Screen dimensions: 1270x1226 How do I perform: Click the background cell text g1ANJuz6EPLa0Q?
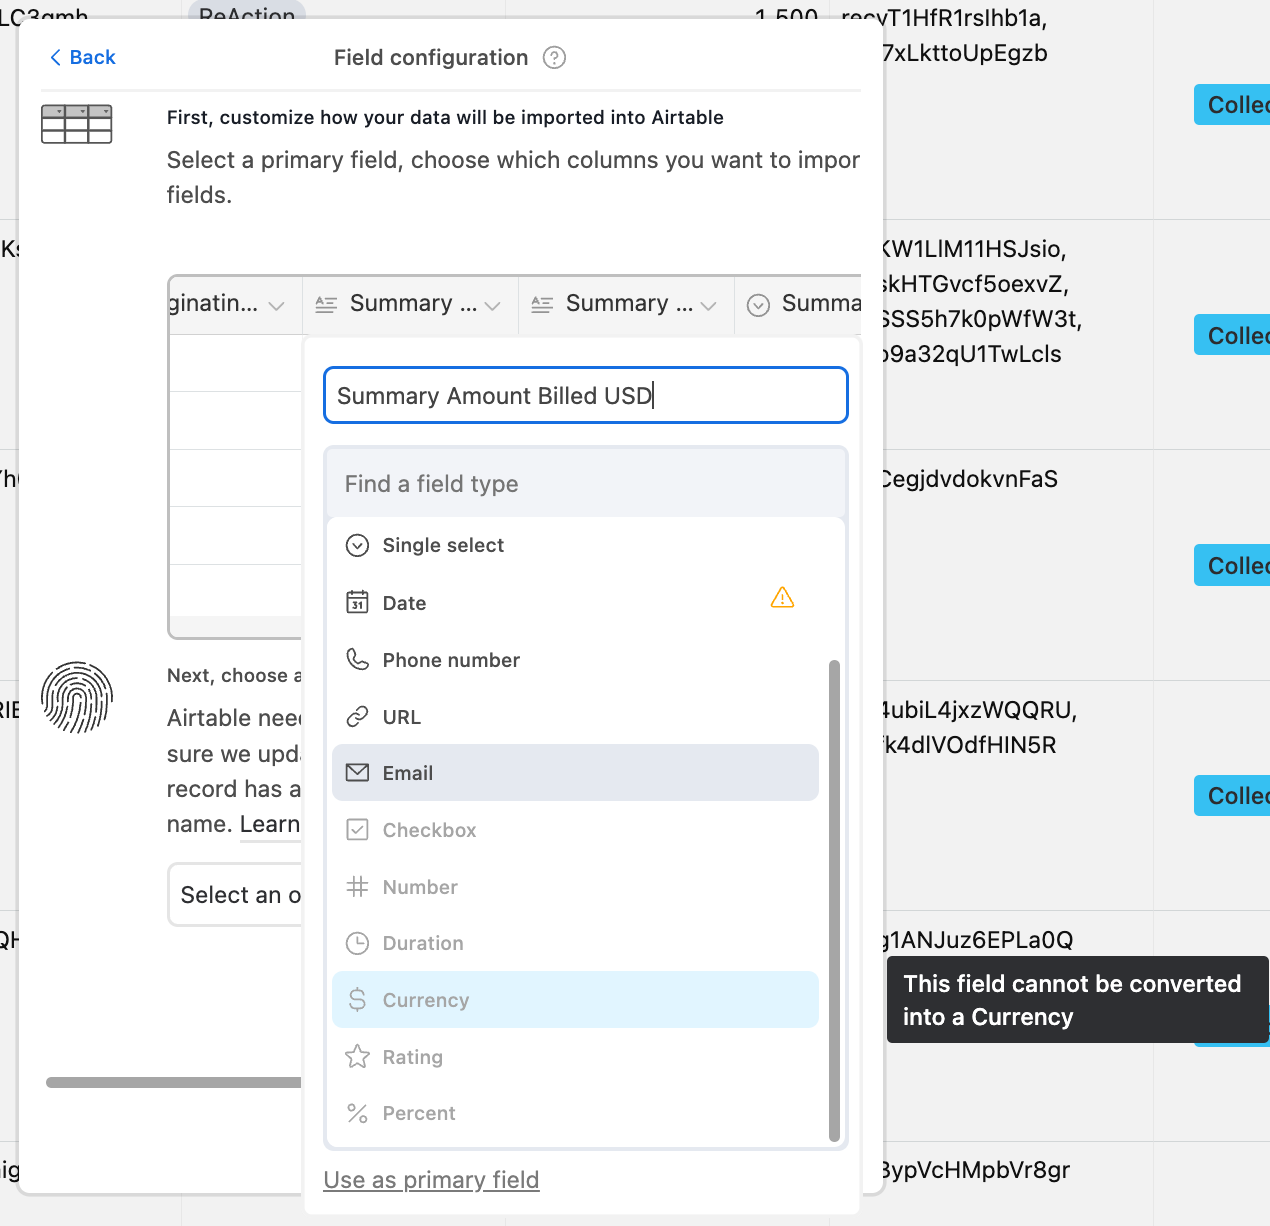pyautogui.click(x=977, y=940)
